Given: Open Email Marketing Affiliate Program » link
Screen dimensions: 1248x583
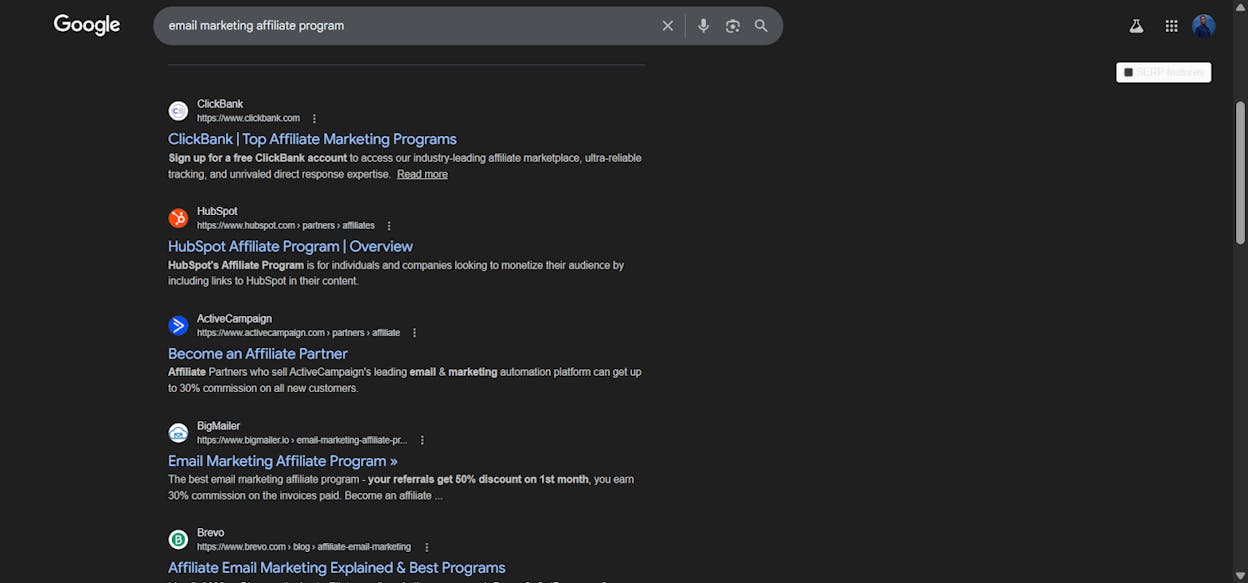Looking at the screenshot, I should [283, 461].
